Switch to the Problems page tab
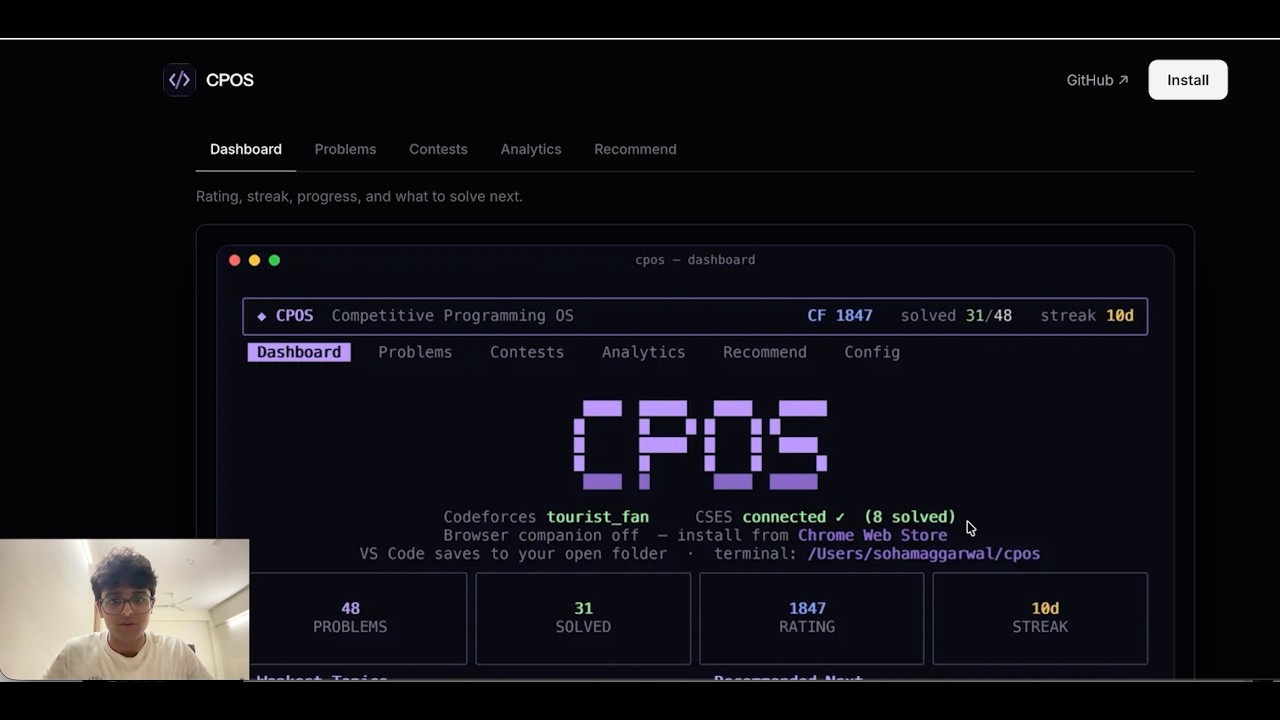The image size is (1280, 720). pyautogui.click(x=345, y=149)
